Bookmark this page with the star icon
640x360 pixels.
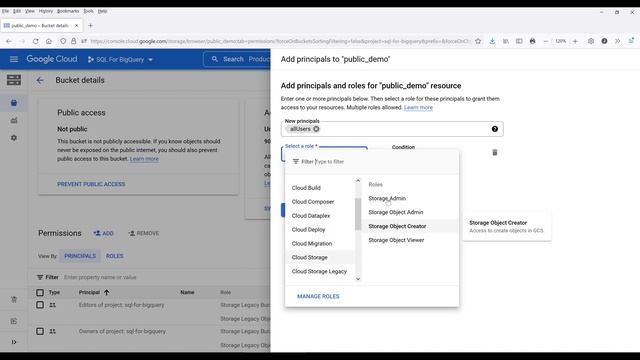coord(478,41)
